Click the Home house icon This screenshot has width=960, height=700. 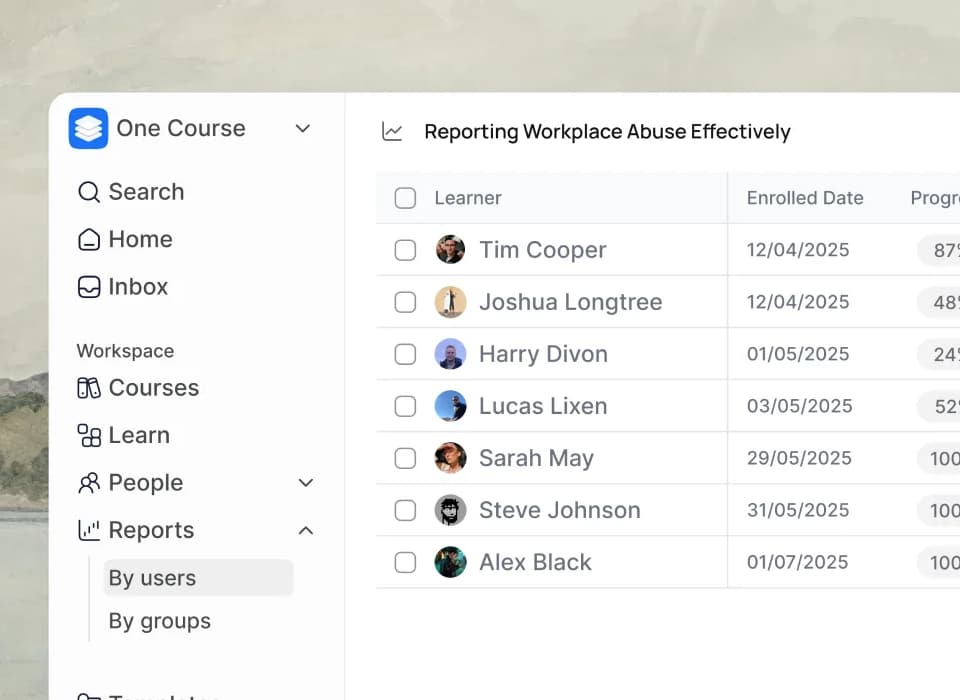click(x=89, y=239)
